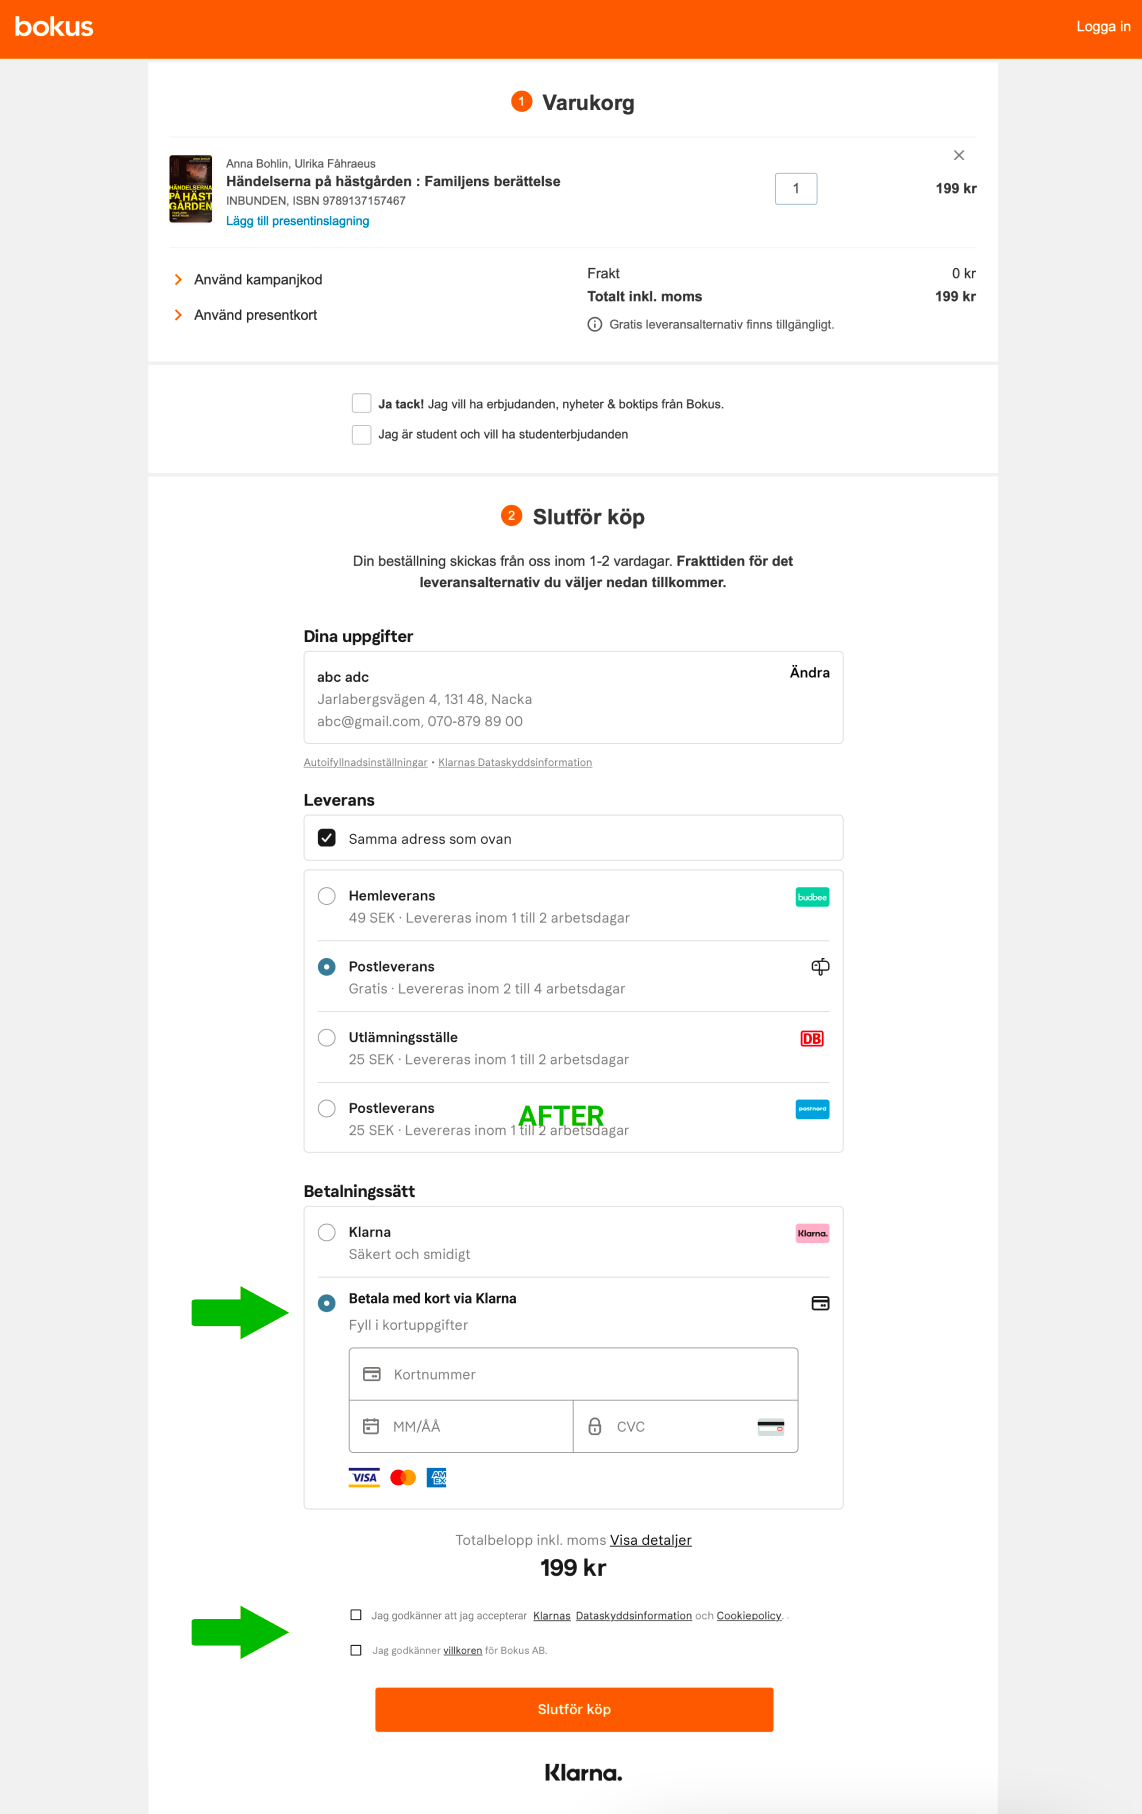Click the budbee delivery logo
Screen dimensions: 1142x1814
(x=812, y=897)
